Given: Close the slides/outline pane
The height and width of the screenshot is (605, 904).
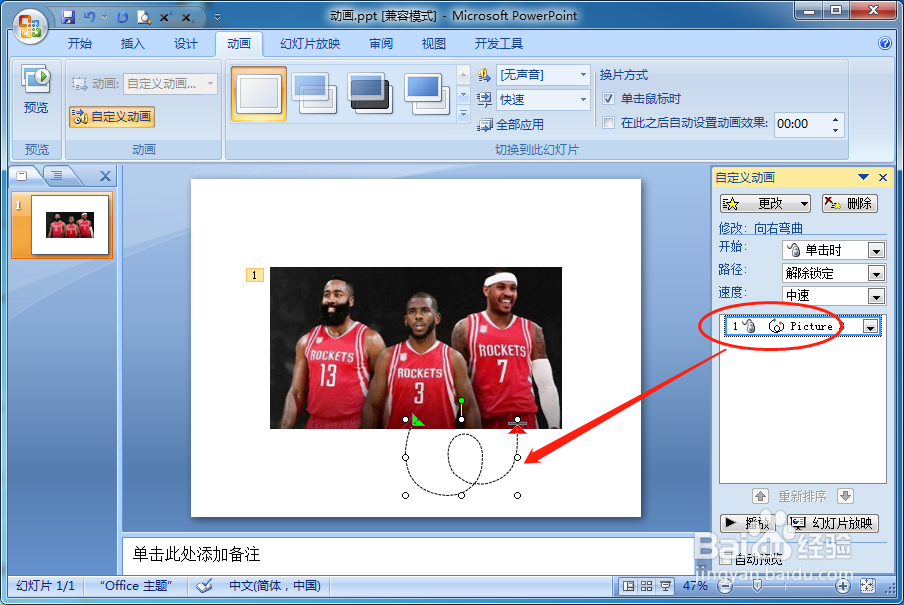Looking at the screenshot, I should pyautogui.click(x=105, y=176).
